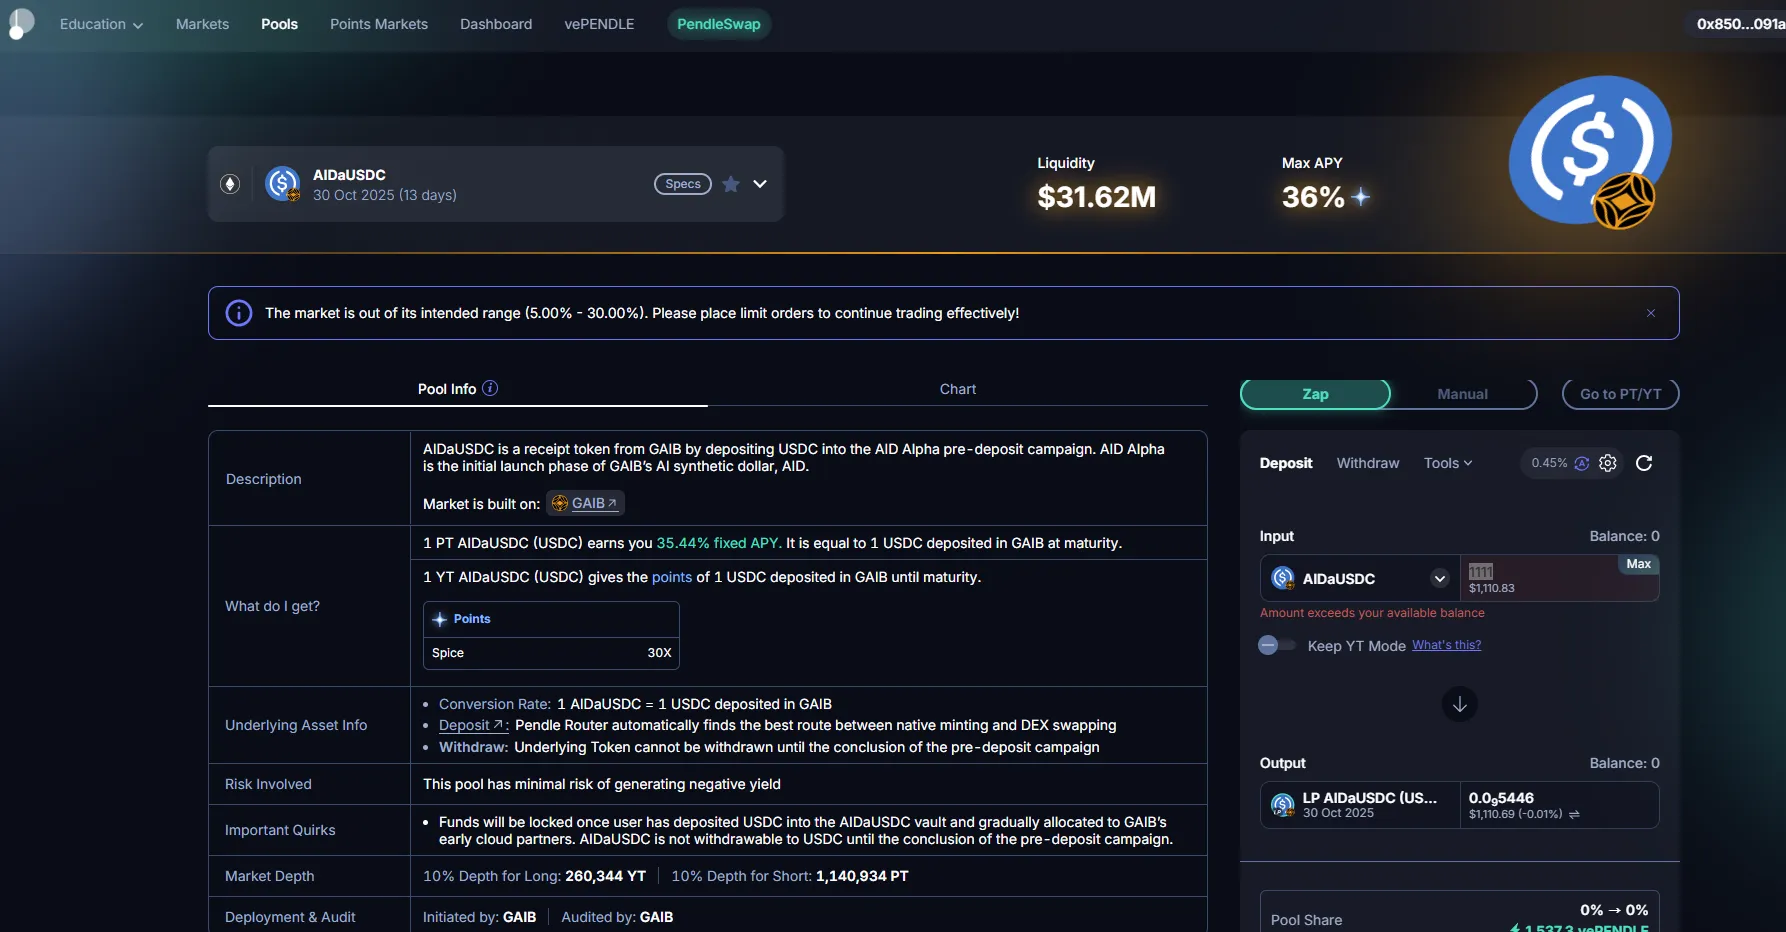Open slippage settings gear icon
The height and width of the screenshot is (932, 1786).
(1608, 463)
